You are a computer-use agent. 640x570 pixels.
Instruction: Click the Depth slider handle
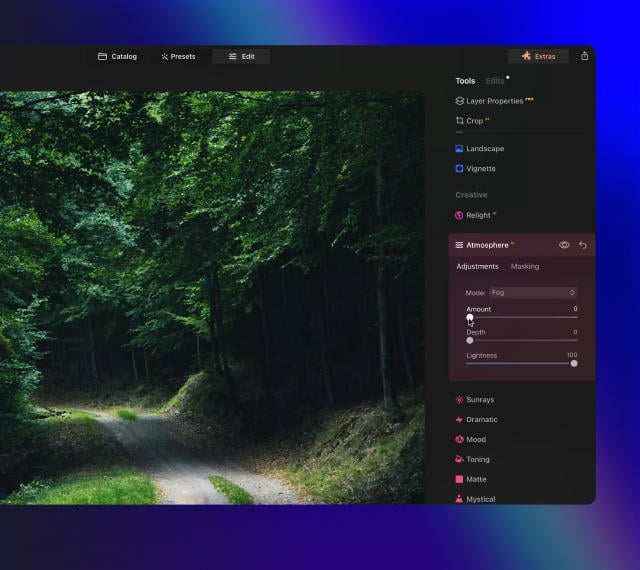[x=470, y=340]
